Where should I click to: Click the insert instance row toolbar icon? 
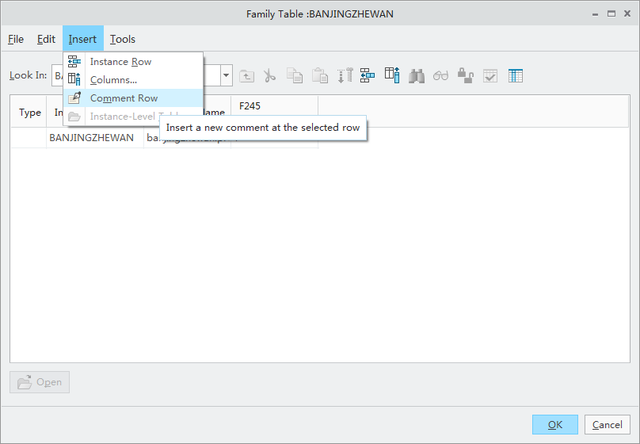tap(367, 76)
